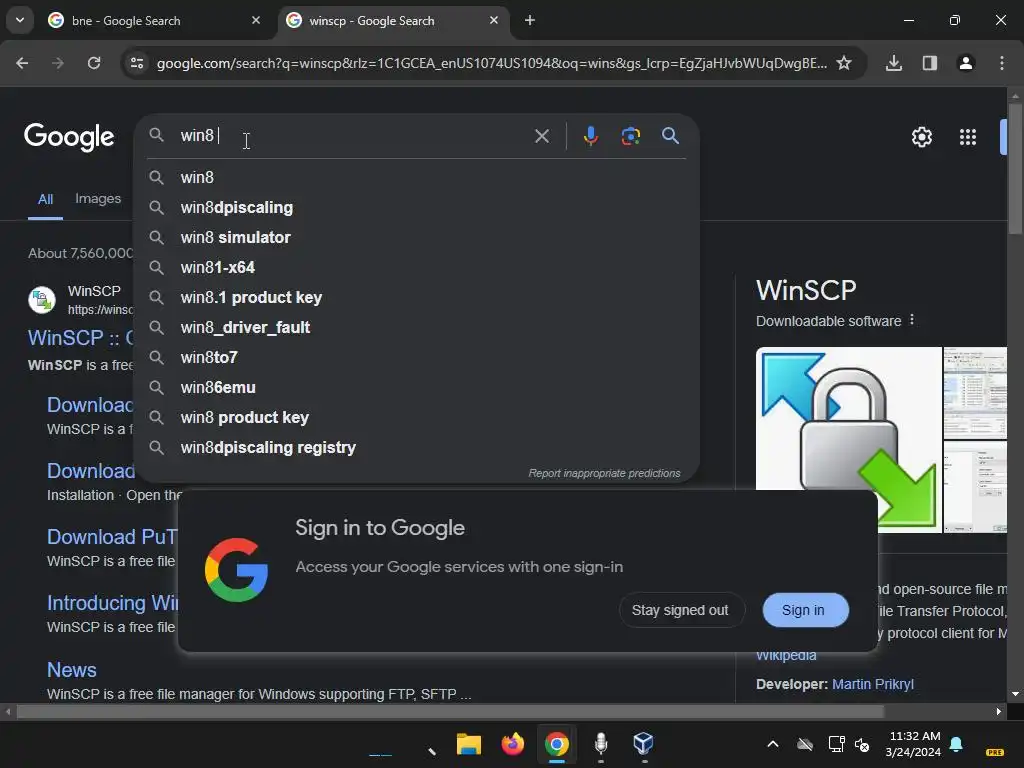
Task: Submit search with blue magnifier icon
Action: click(670, 136)
